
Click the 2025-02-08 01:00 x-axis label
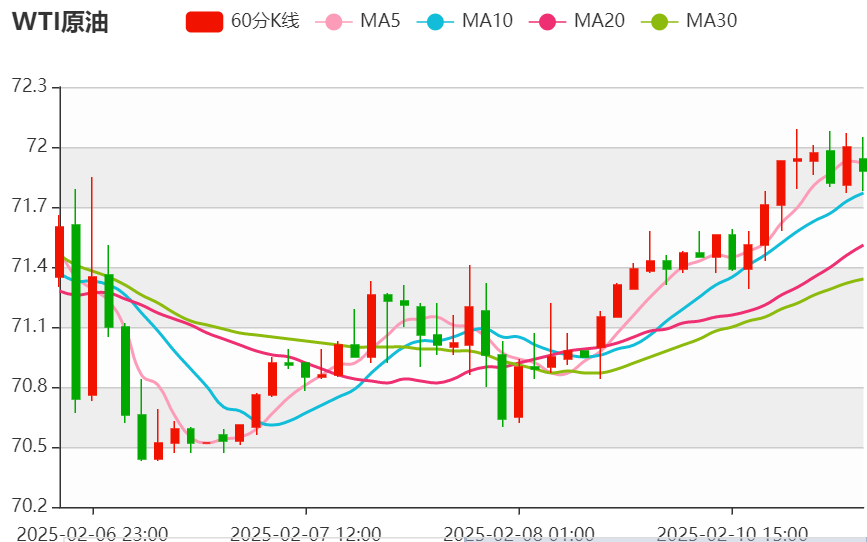[x=518, y=533]
